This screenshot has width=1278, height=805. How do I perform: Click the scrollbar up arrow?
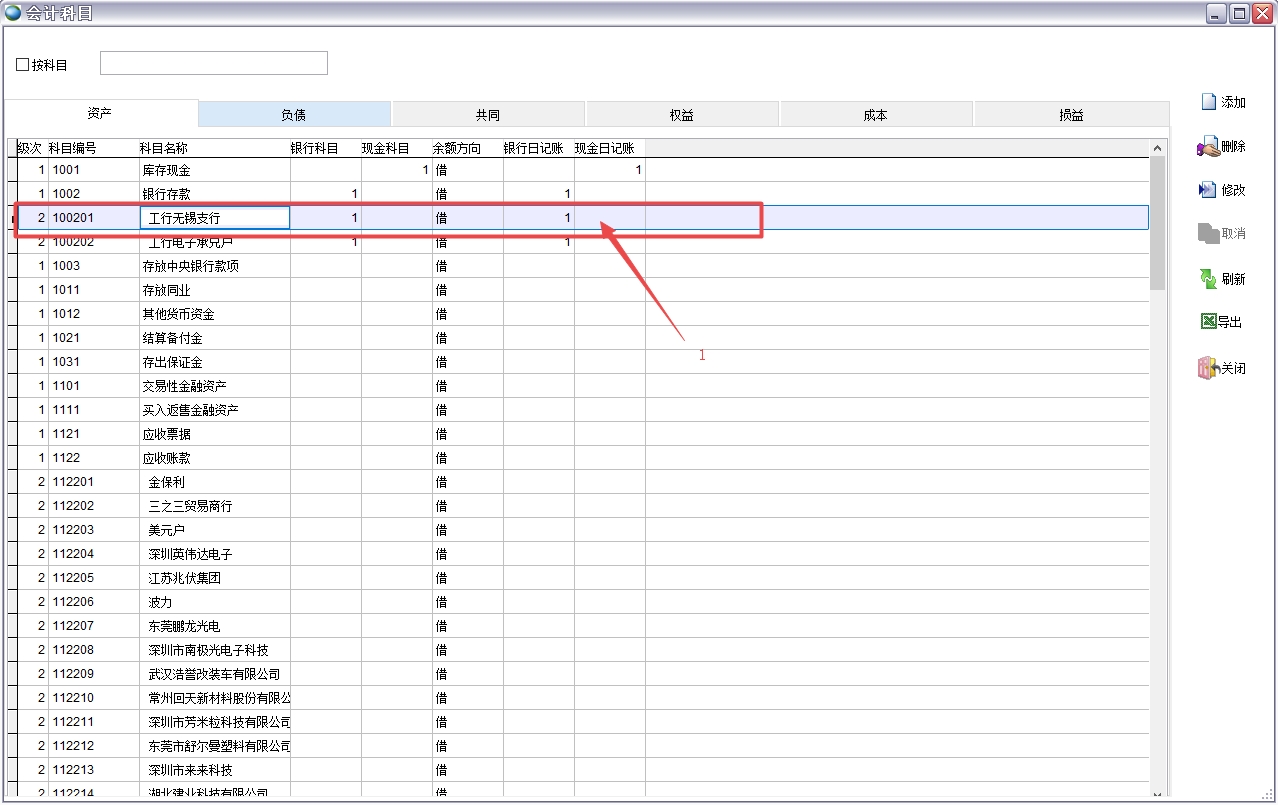pos(1158,148)
